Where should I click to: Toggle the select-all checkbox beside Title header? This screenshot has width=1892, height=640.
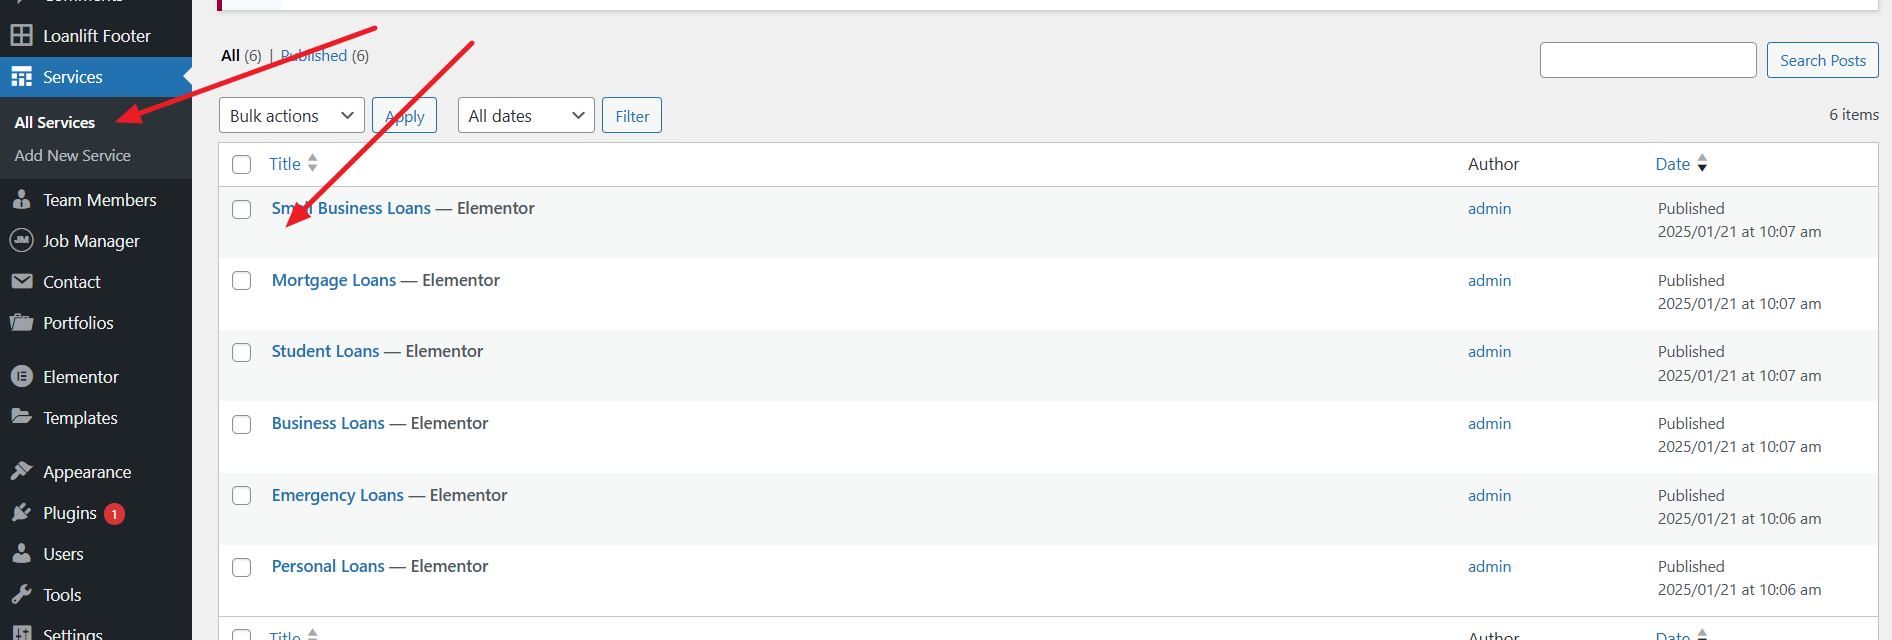[242, 164]
